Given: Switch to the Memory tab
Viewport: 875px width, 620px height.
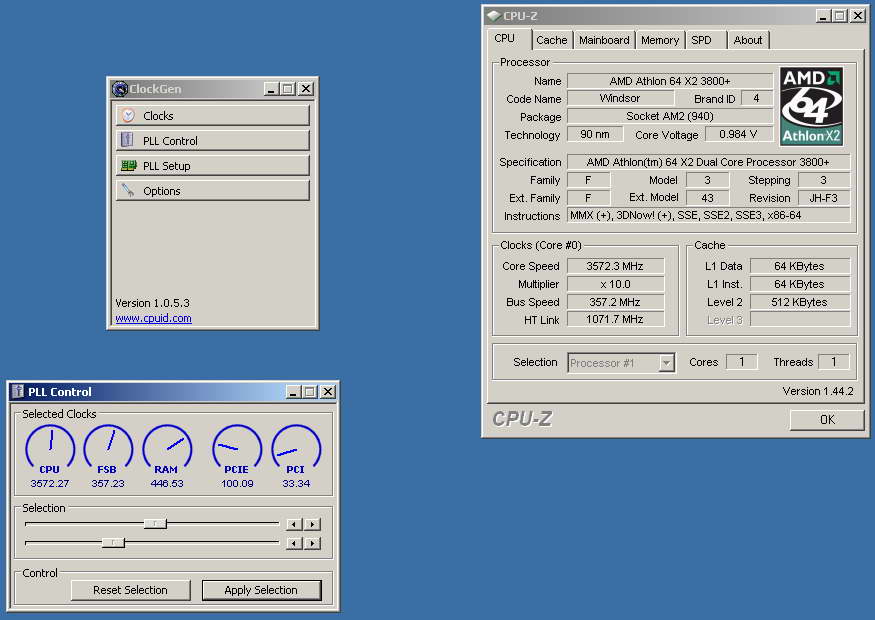Looking at the screenshot, I should point(660,40).
